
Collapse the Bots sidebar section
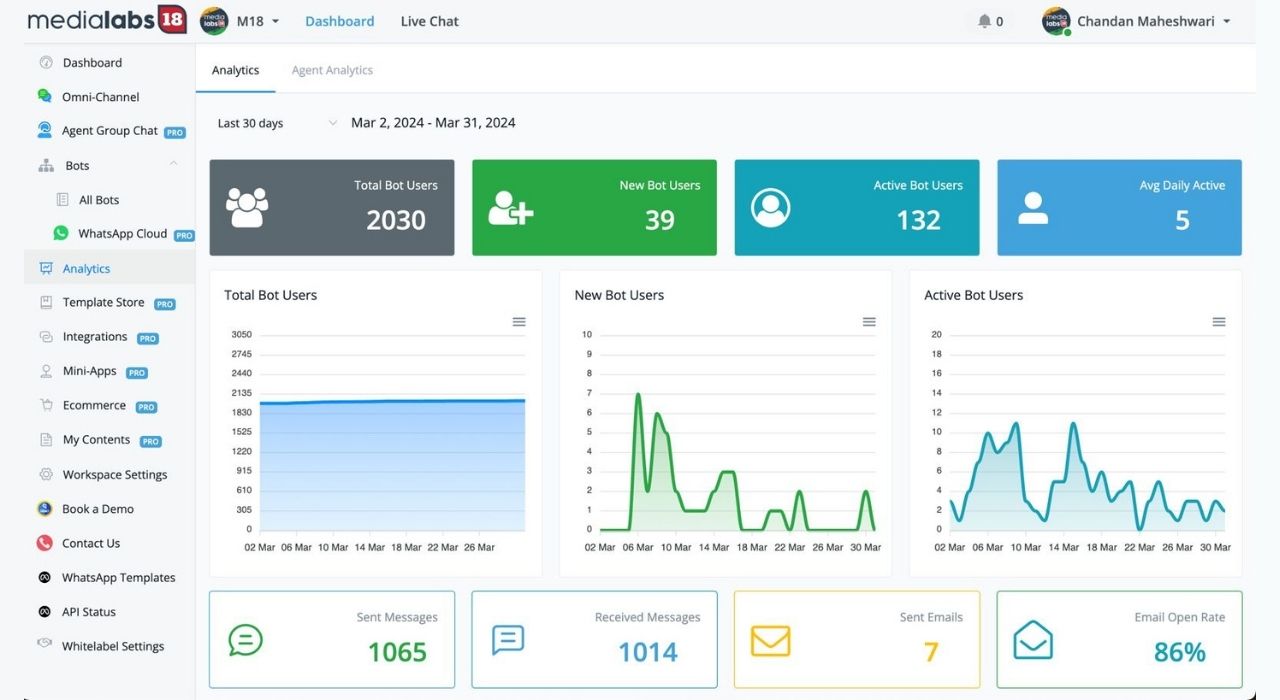pos(173,165)
